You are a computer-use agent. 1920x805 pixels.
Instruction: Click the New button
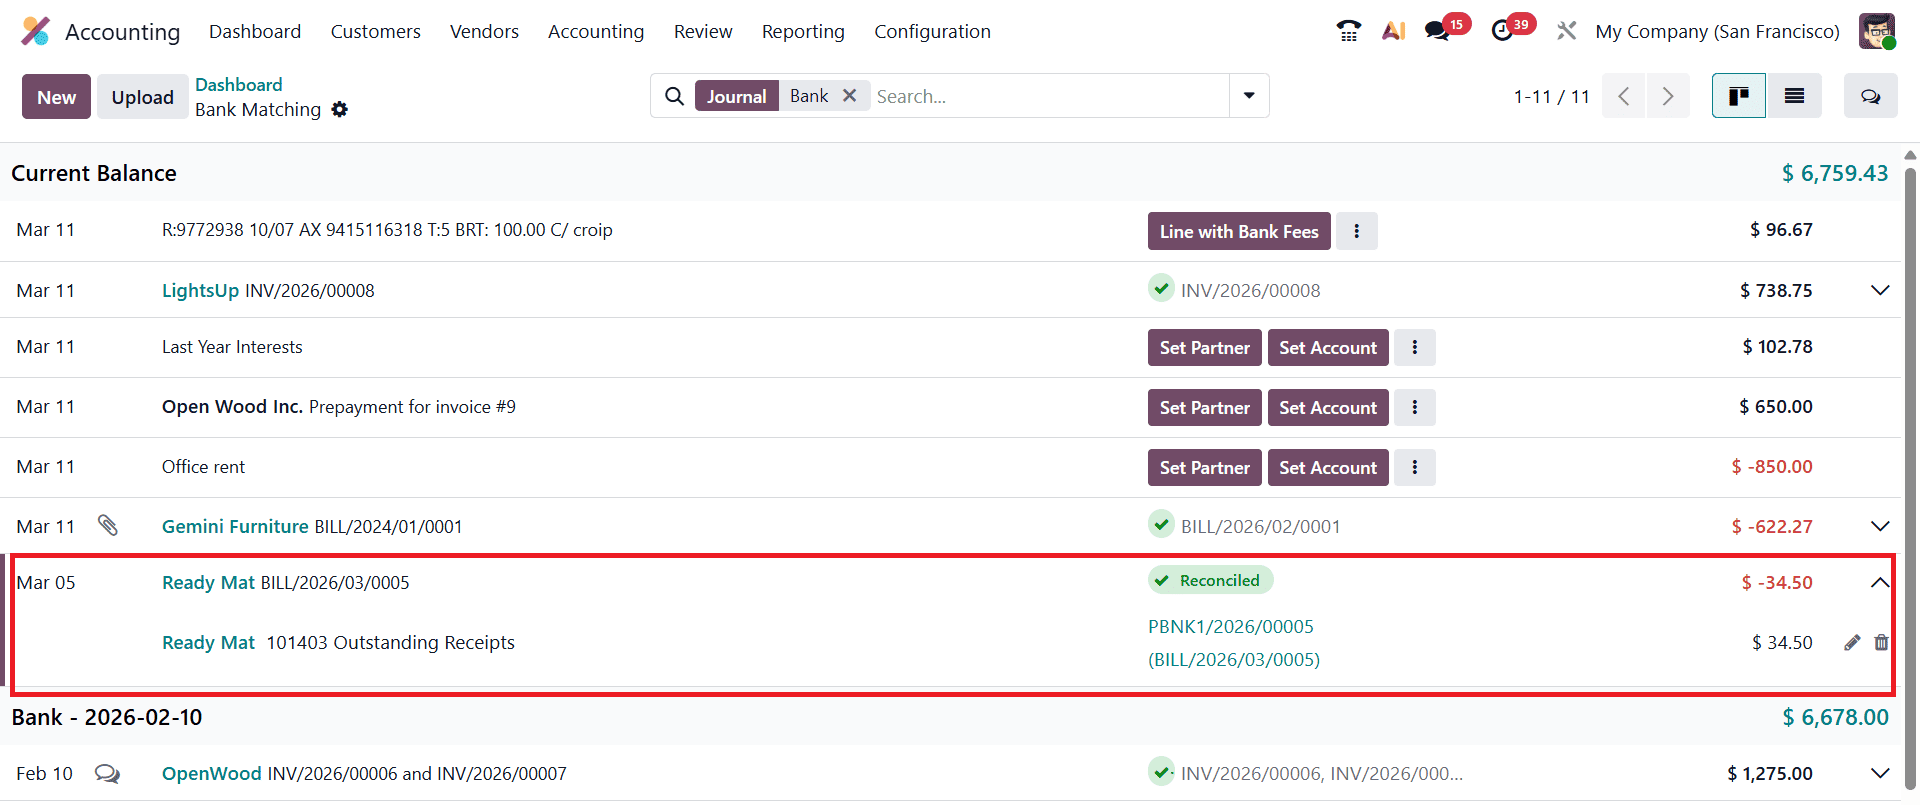(x=56, y=97)
